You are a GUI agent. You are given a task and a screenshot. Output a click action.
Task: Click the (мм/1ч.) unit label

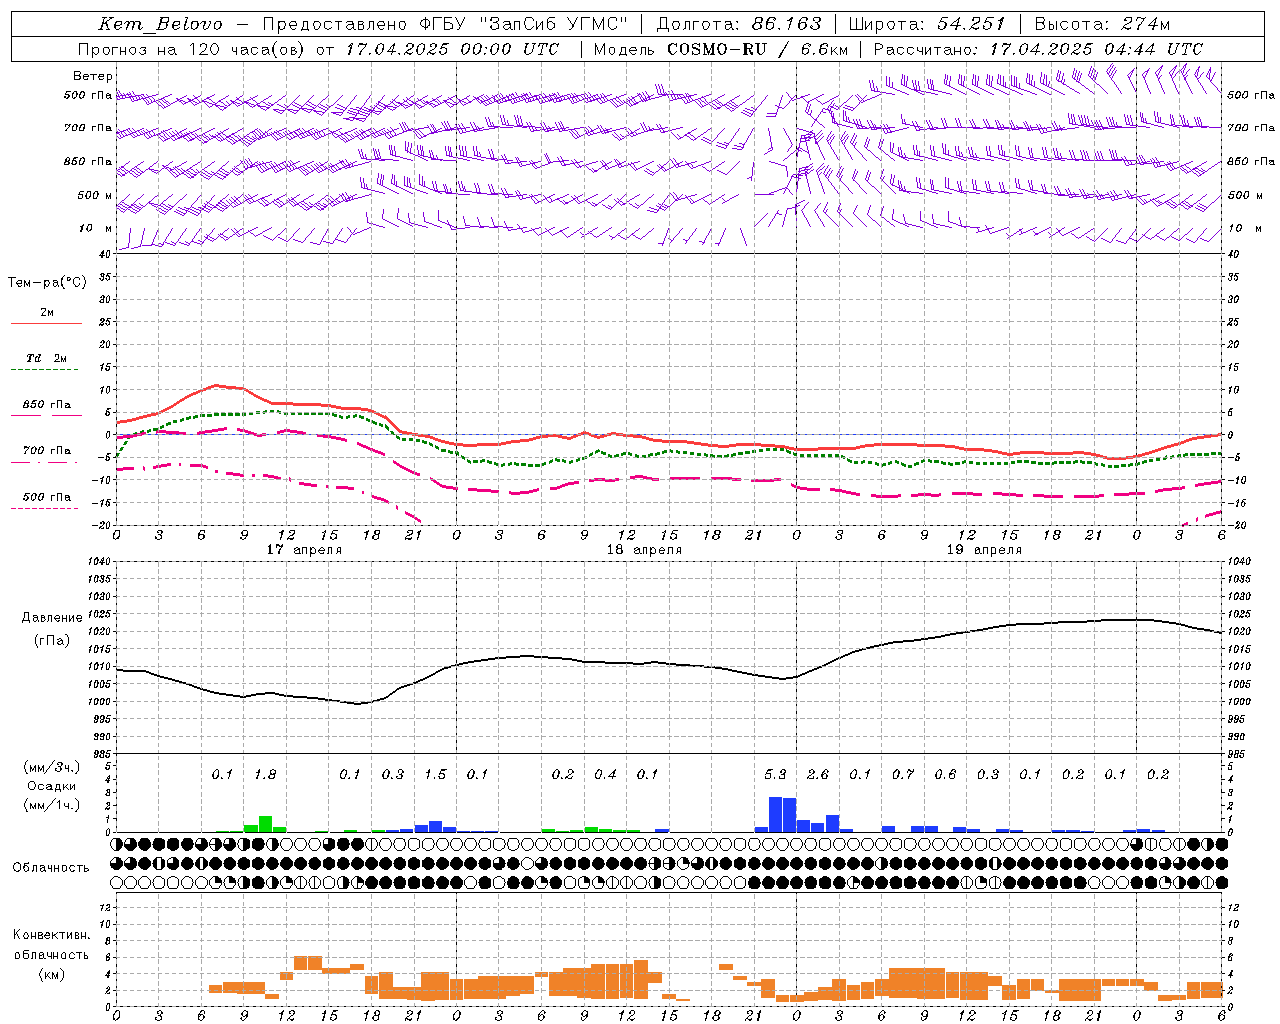51,805
